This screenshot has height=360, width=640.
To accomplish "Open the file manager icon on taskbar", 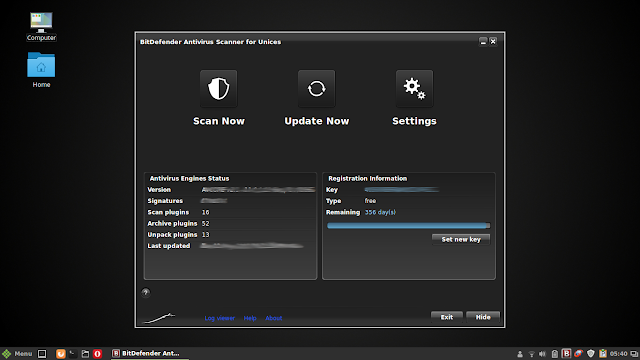I will click(85, 353).
